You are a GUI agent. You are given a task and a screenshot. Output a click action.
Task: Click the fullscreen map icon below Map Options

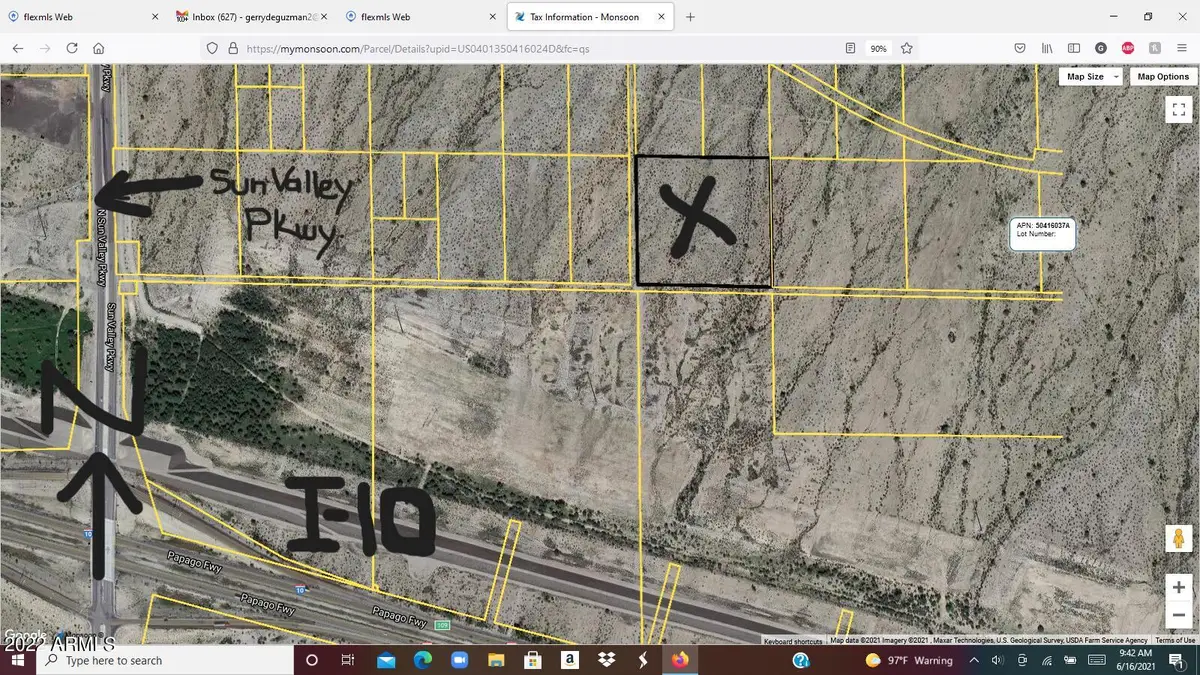pos(1178,109)
